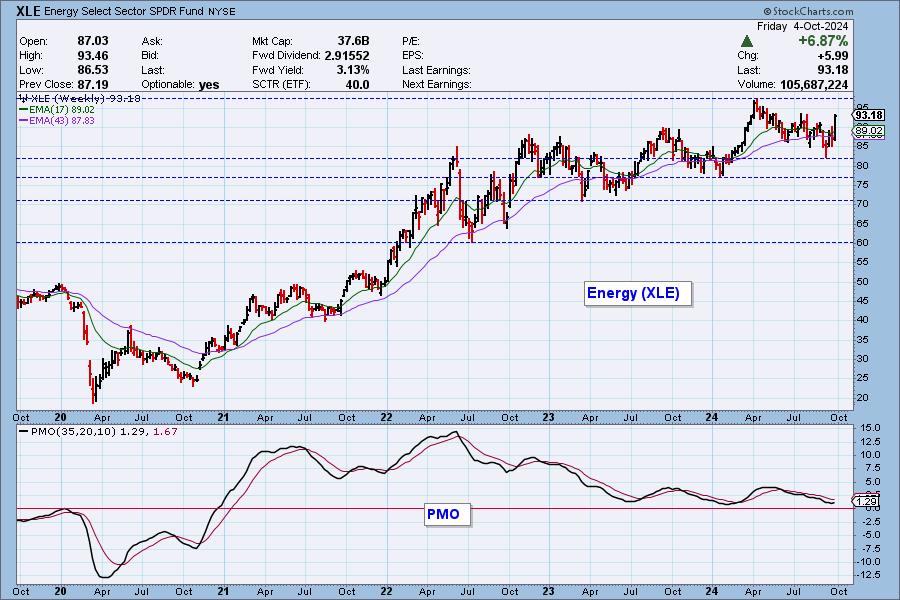Click the Bid: label

150,56
